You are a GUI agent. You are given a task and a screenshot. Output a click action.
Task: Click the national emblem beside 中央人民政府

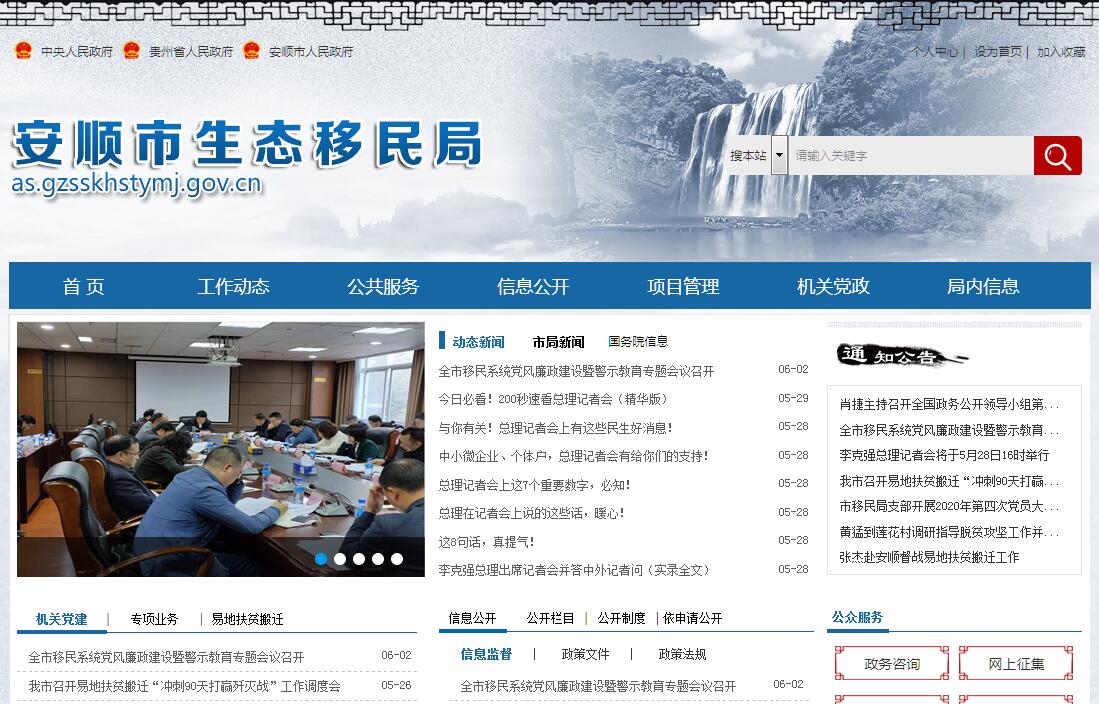point(23,51)
